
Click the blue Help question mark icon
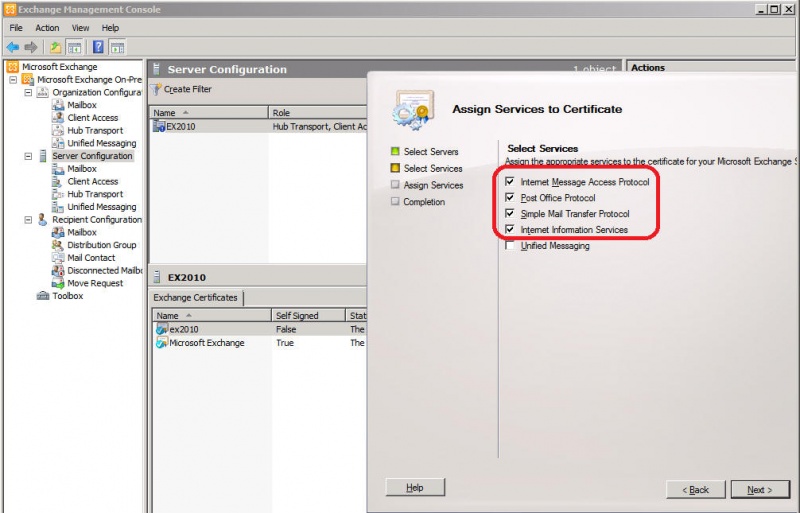pyautogui.click(x=99, y=47)
